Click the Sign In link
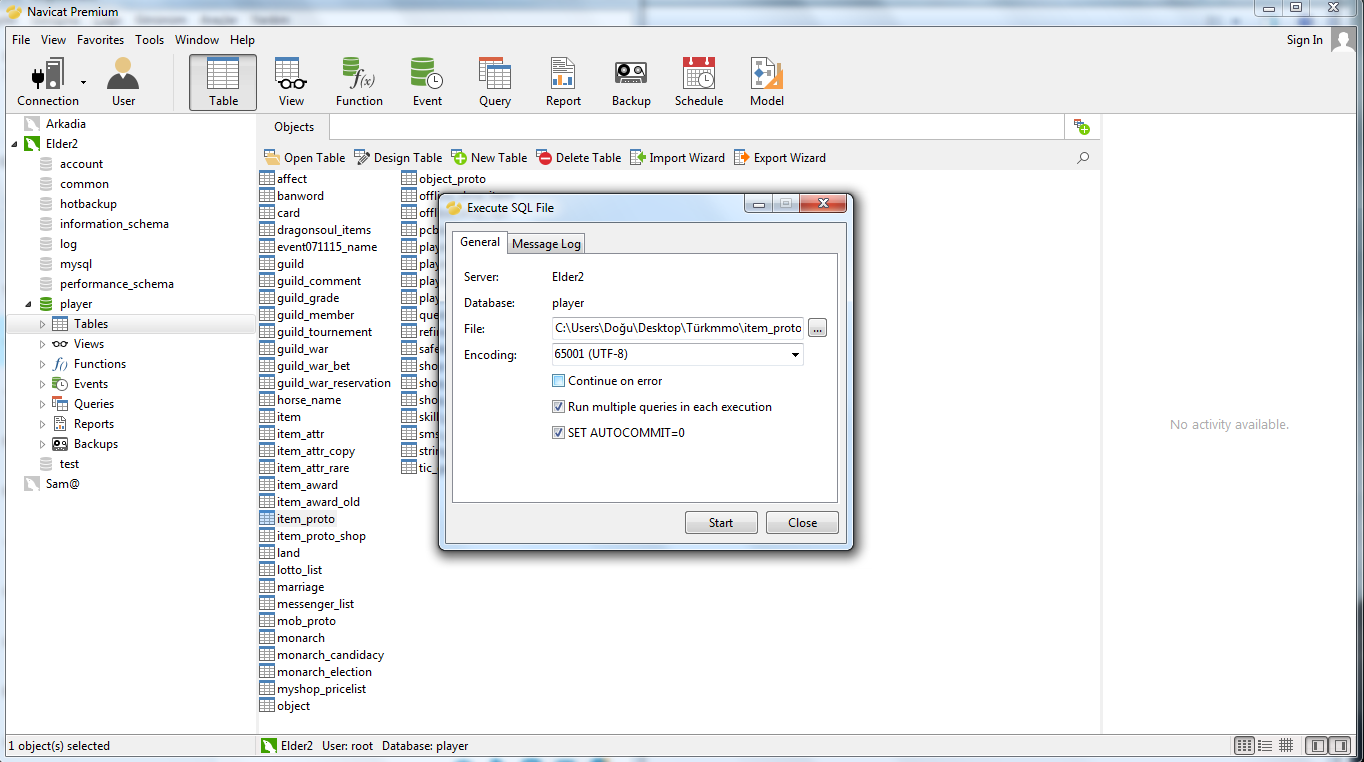The width and height of the screenshot is (1364, 762). 1304,40
